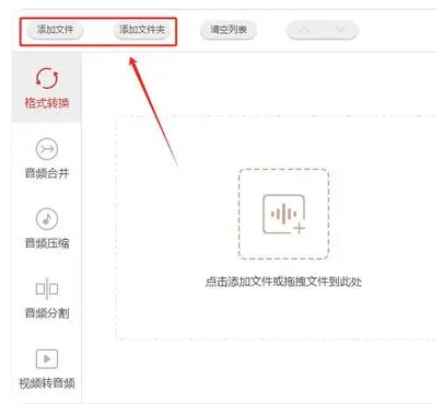This screenshot has height=410, width=436.
Task: Move item down with the down arrow
Action: pyautogui.click(x=340, y=30)
